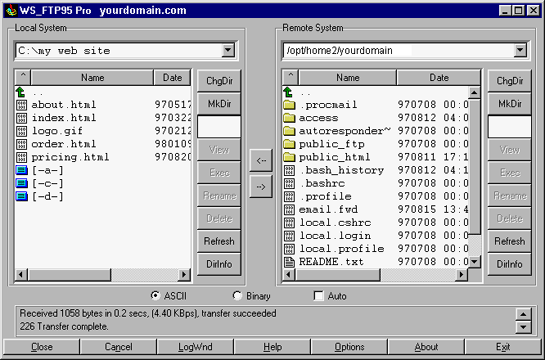545x360 pixels.
Task: Sort local files by Date column
Action: click(x=172, y=77)
